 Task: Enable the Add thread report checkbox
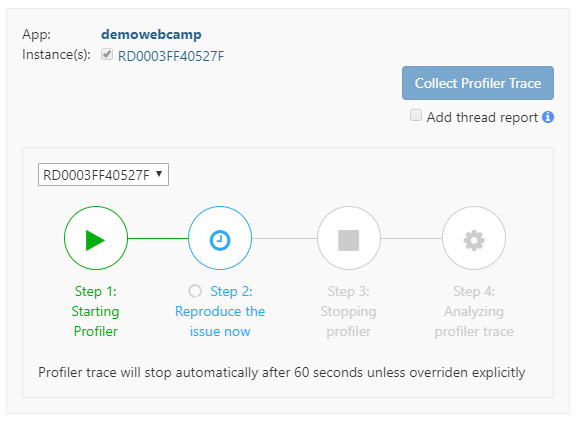coord(416,115)
